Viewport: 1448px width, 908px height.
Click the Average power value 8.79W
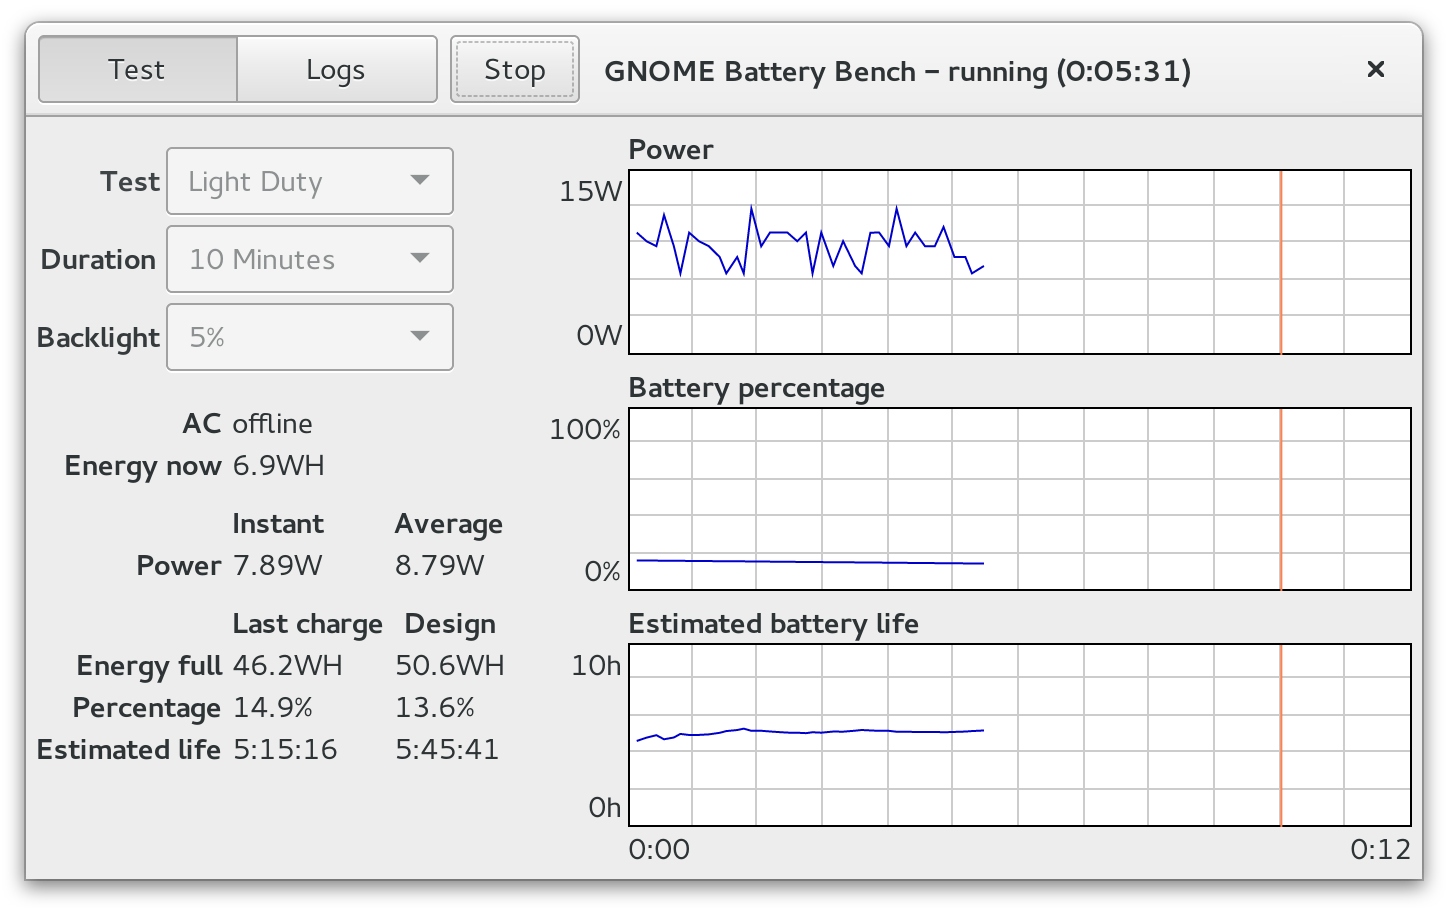click(x=439, y=566)
